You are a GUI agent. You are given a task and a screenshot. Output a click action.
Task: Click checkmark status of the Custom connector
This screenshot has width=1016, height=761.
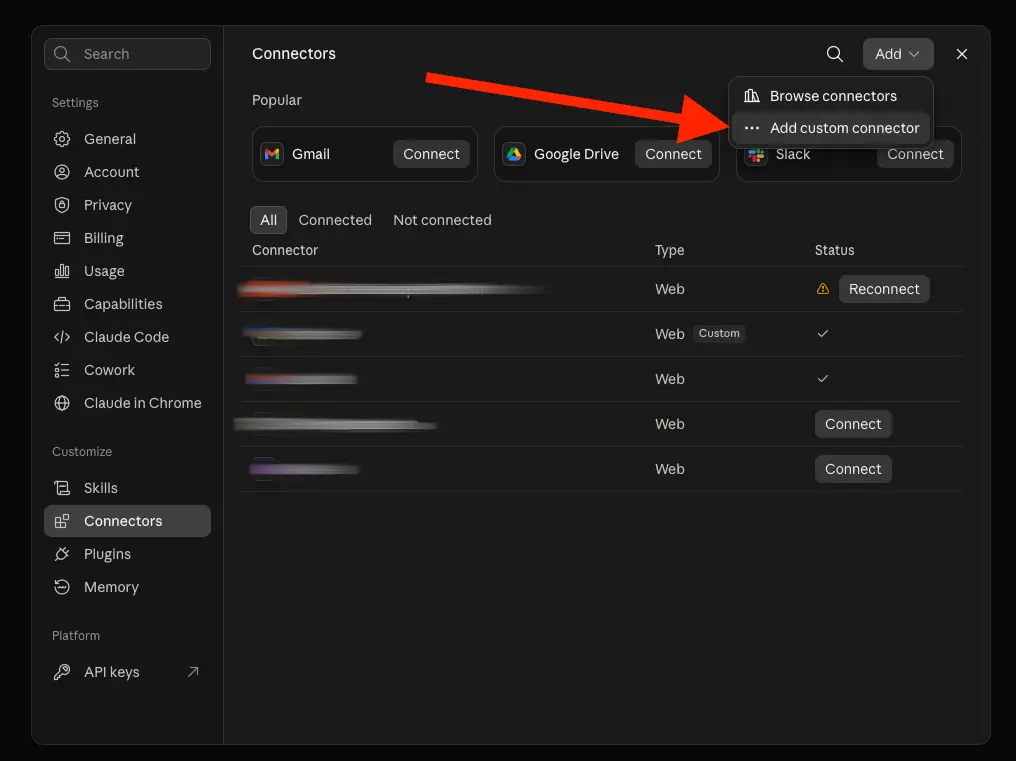coord(823,334)
